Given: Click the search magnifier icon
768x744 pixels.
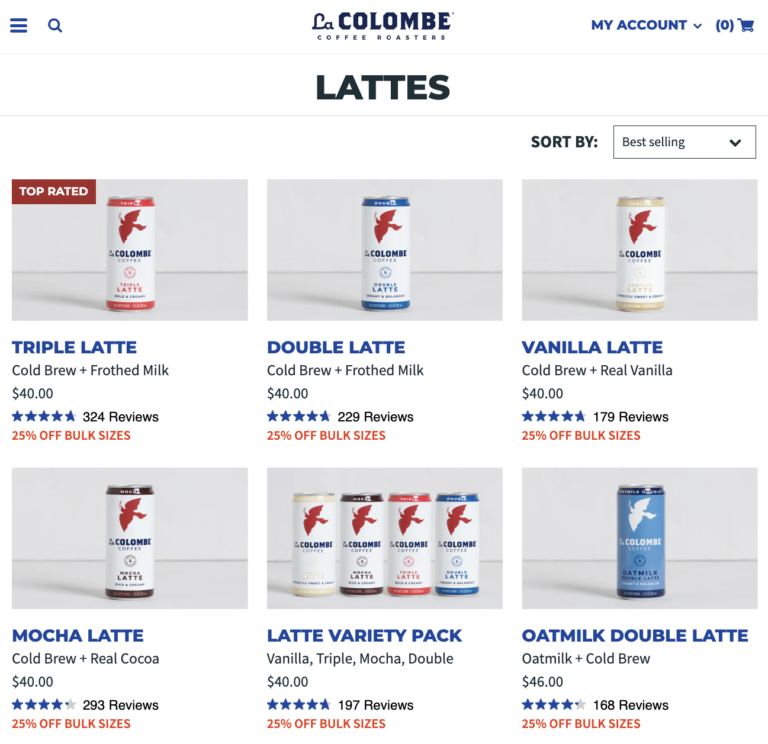Looking at the screenshot, I should [55, 25].
